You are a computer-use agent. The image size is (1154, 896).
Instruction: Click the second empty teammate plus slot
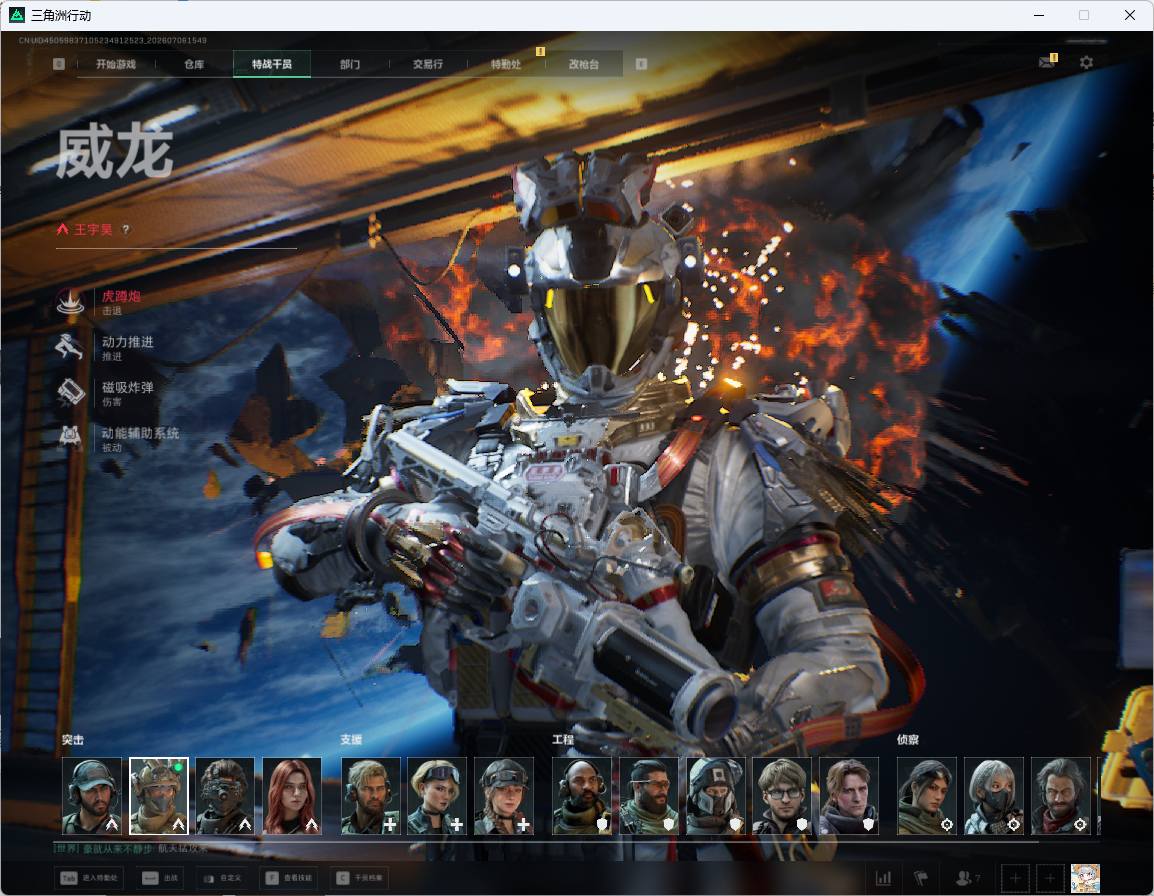pos(1050,878)
